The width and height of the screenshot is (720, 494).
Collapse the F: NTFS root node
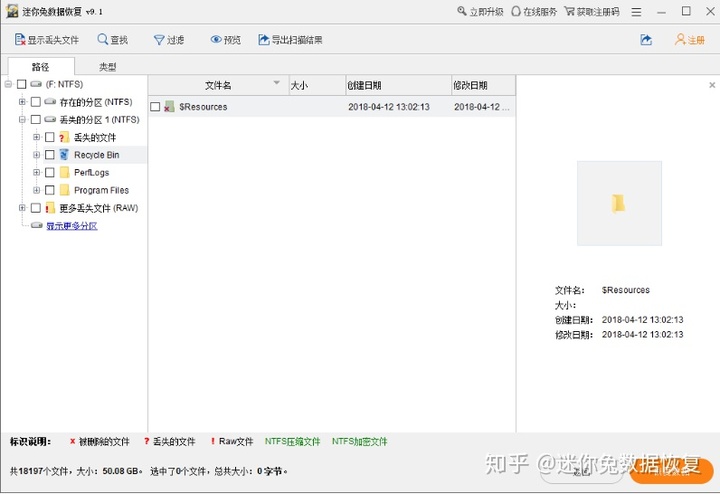[x=8, y=84]
